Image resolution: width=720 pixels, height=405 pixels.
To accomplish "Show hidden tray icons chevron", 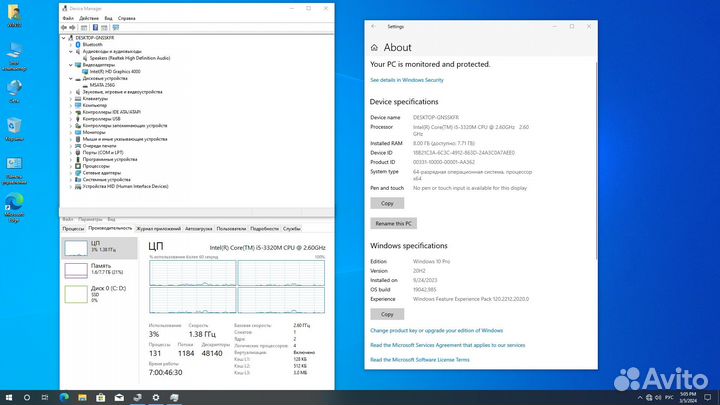I will 640,398.
